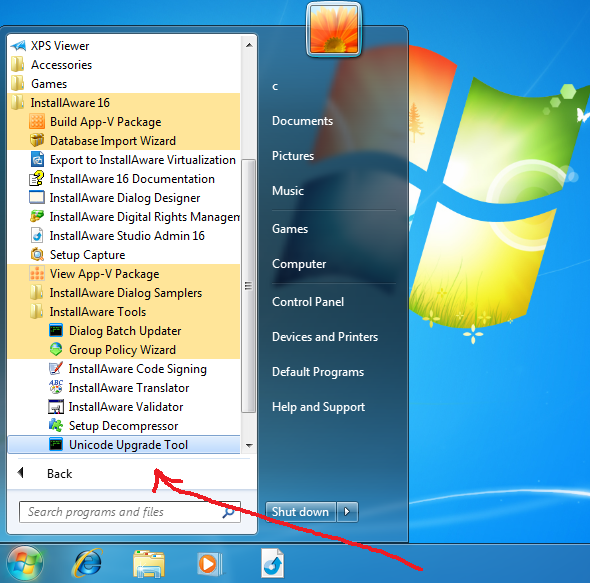Open Devices and Printers
Screen dimensions: 590x583
pyautogui.click(x=325, y=337)
